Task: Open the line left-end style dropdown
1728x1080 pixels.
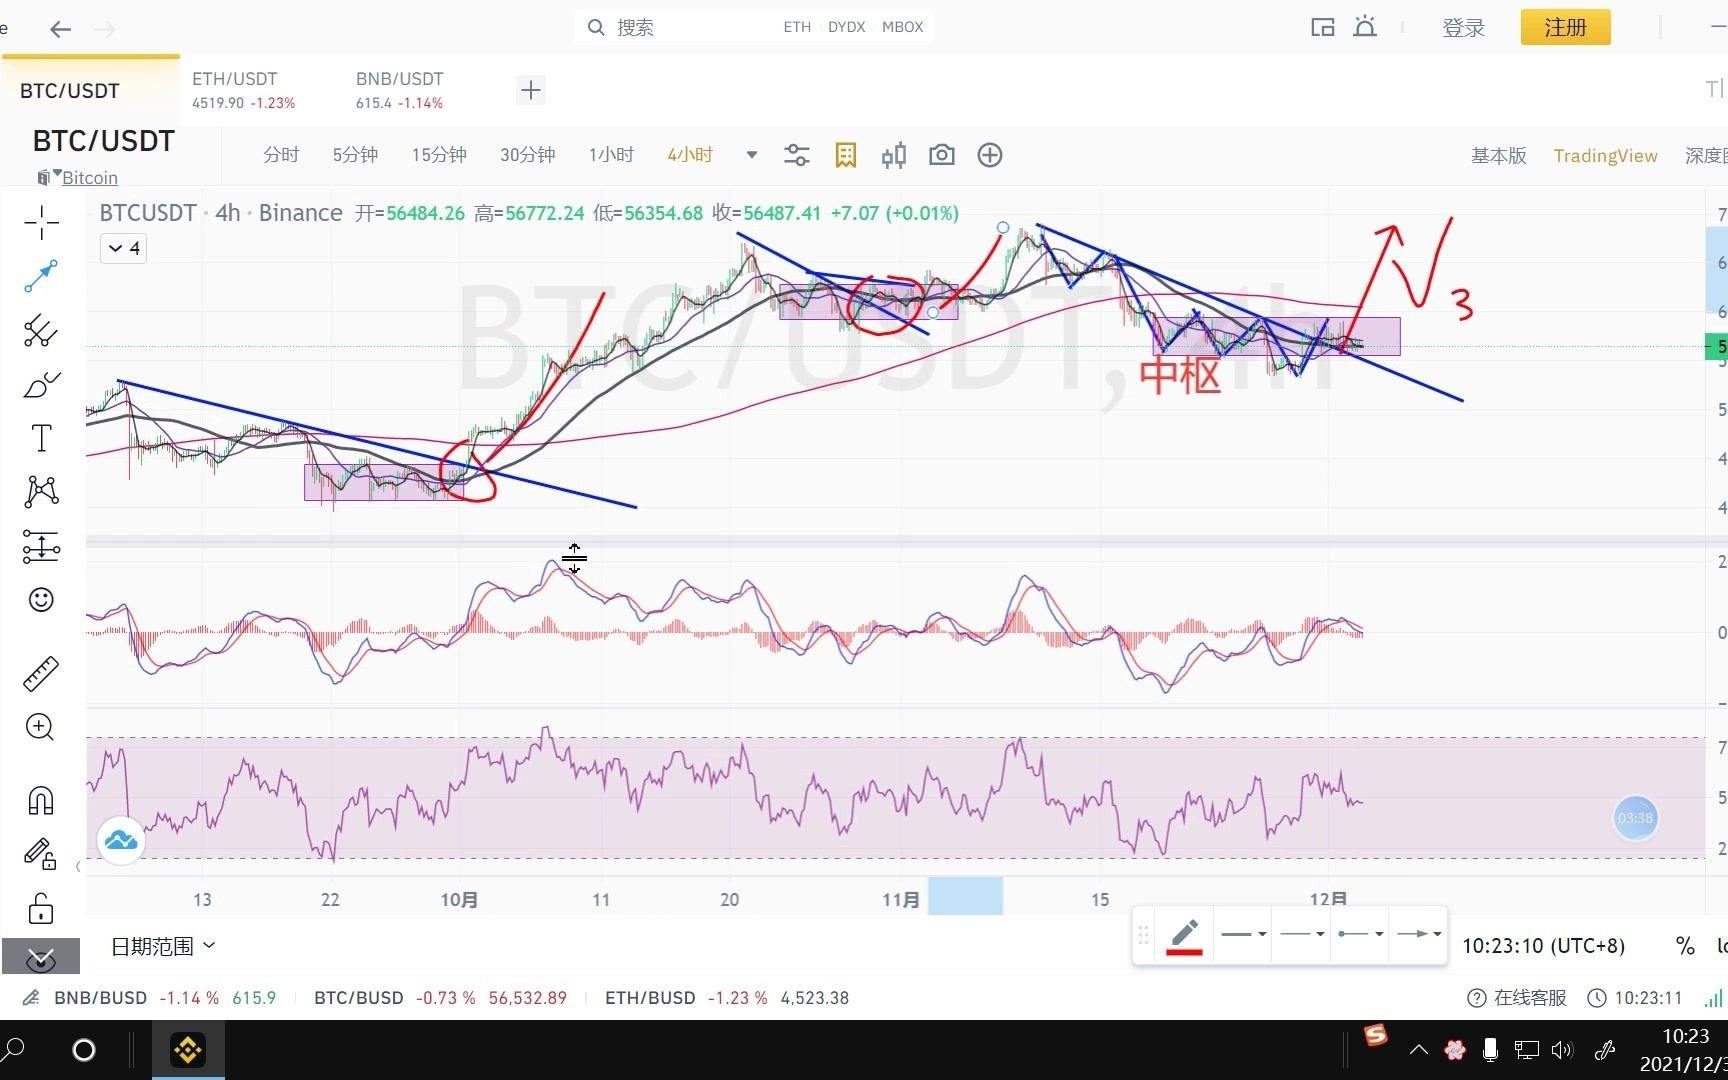Action: point(1360,934)
